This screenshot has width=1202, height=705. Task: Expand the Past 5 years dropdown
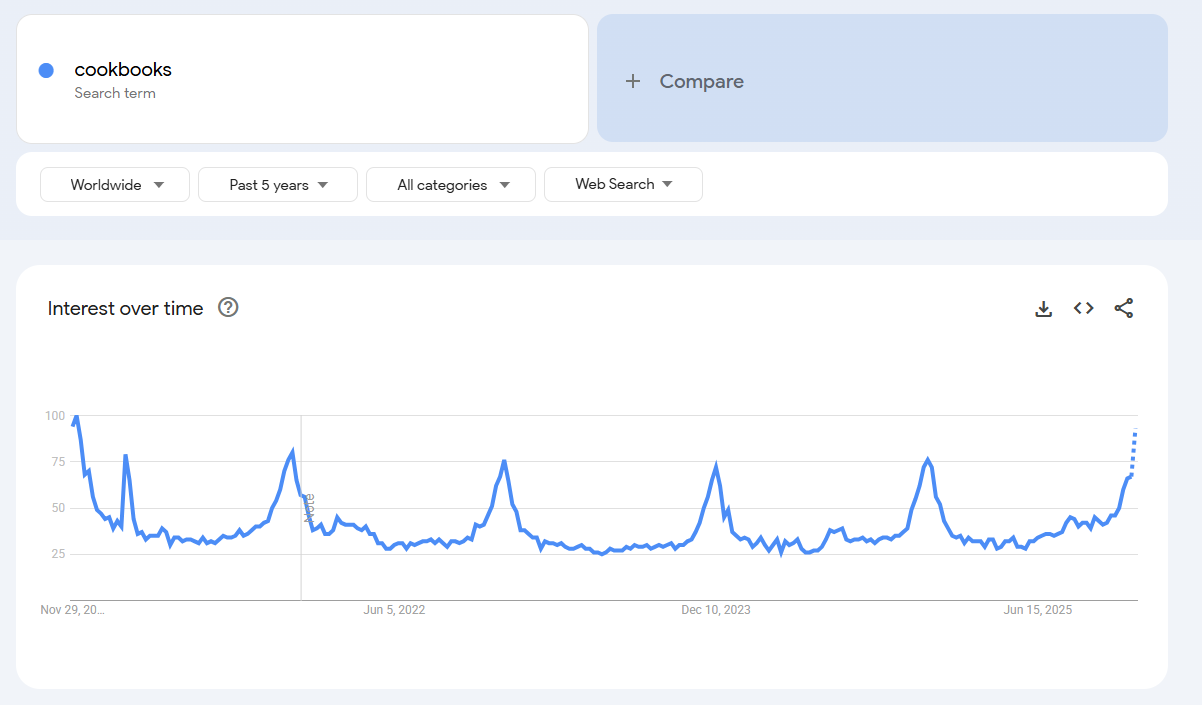tap(278, 185)
